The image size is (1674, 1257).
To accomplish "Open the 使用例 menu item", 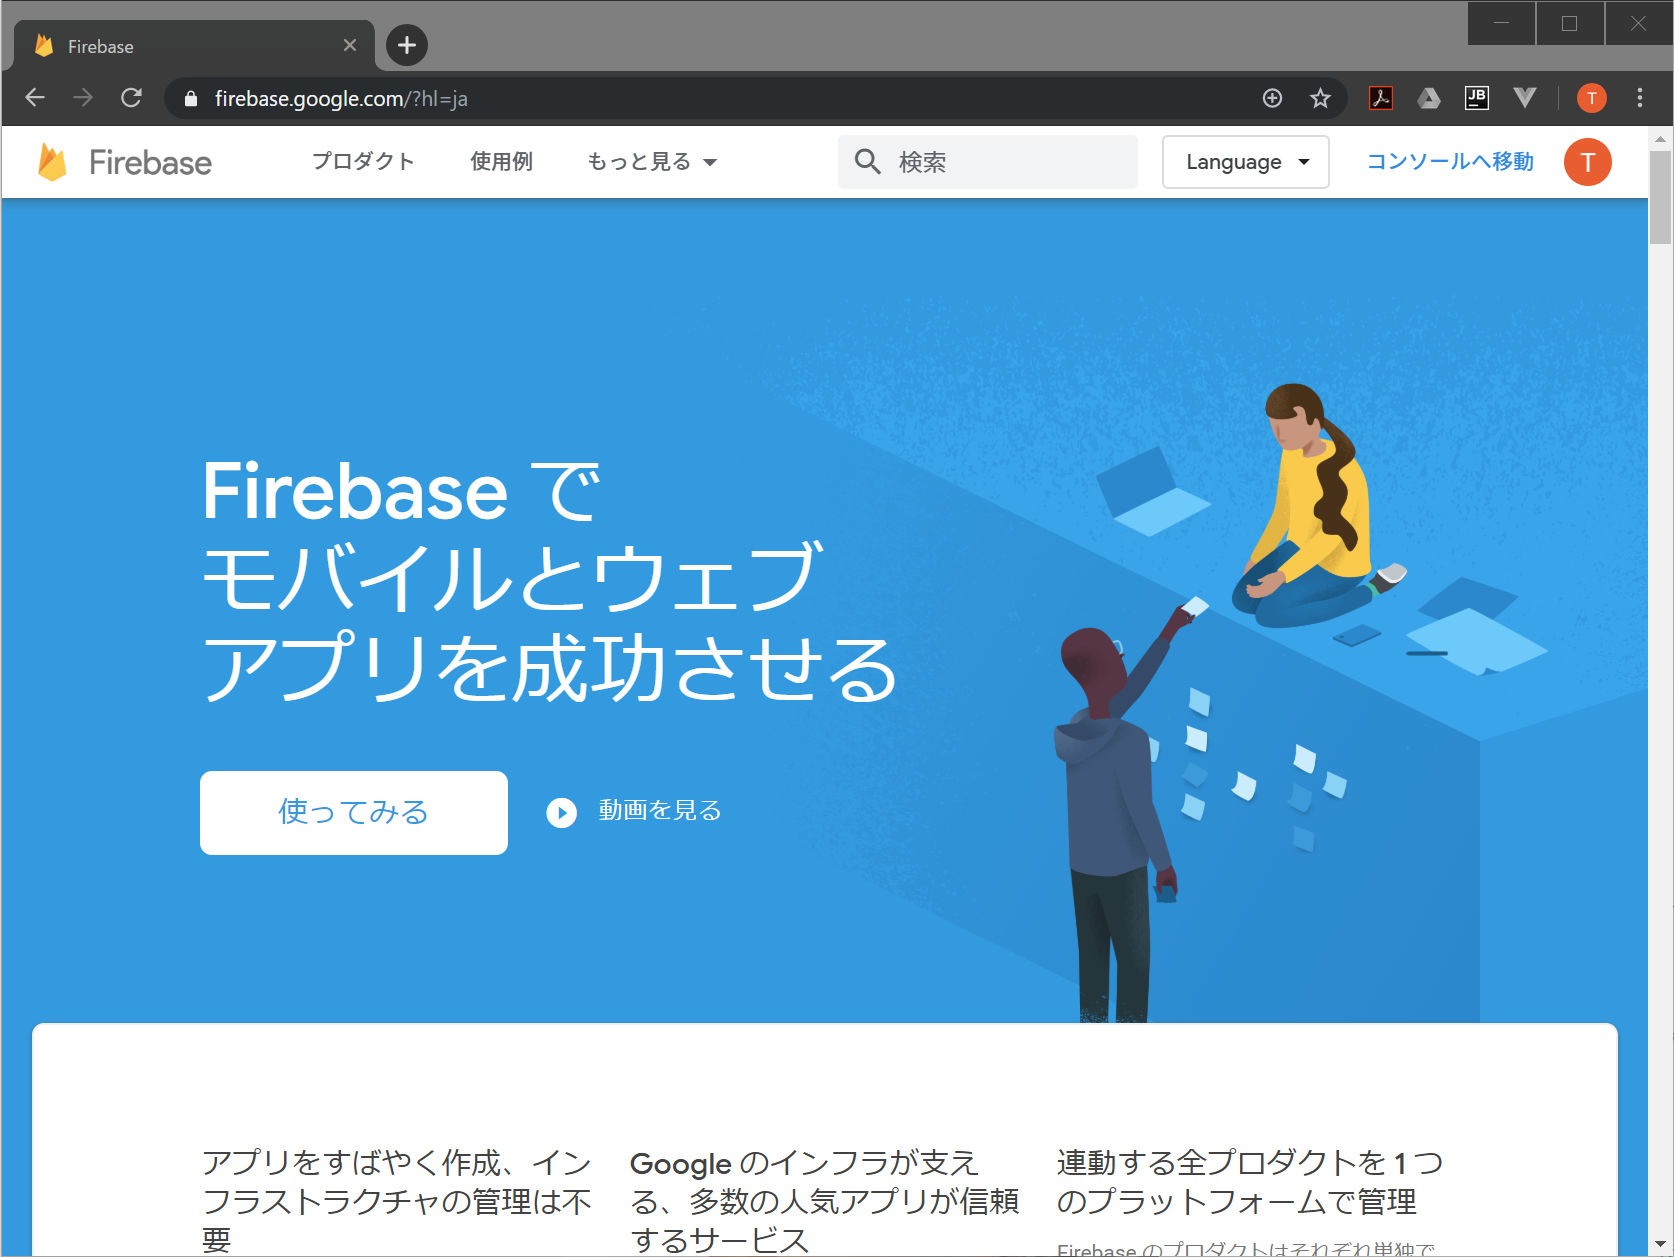I will 502,162.
